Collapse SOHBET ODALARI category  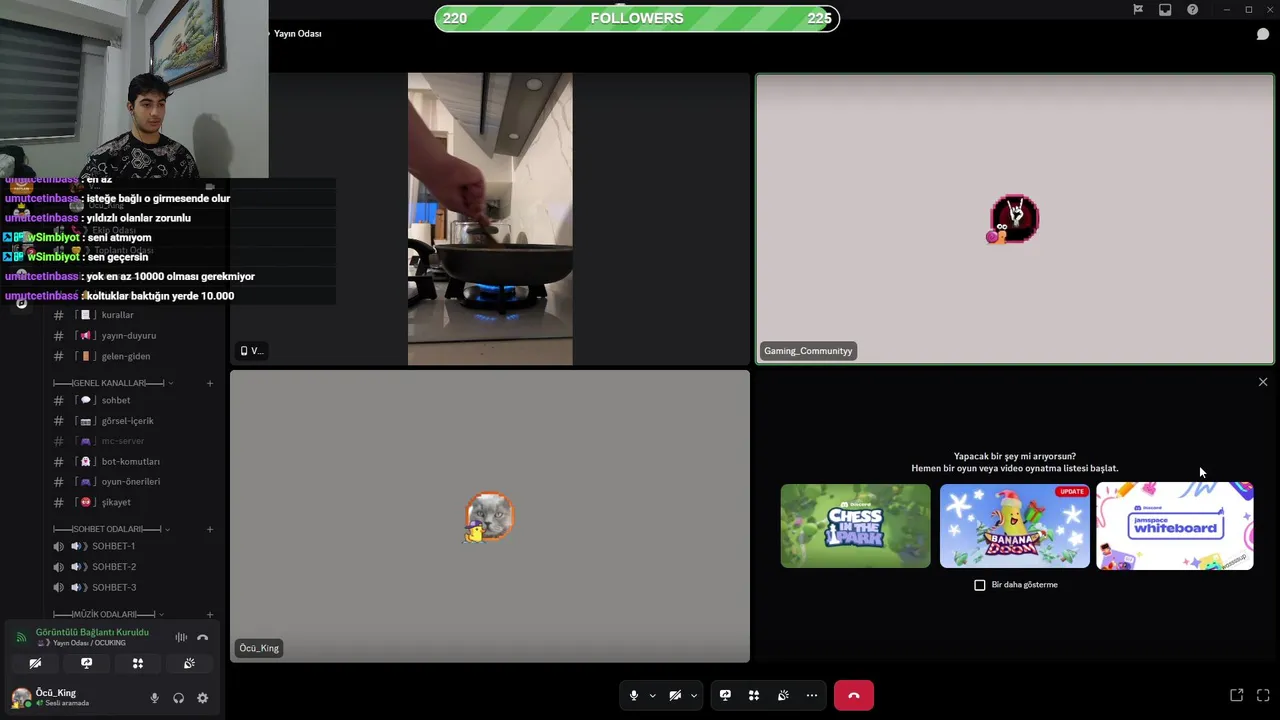(x=111, y=529)
